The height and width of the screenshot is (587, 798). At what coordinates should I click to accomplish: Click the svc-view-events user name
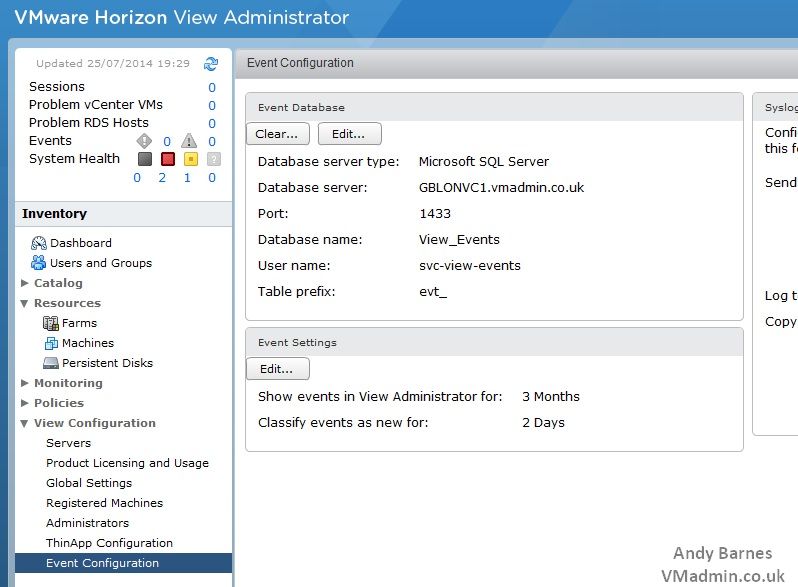pos(470,266)
